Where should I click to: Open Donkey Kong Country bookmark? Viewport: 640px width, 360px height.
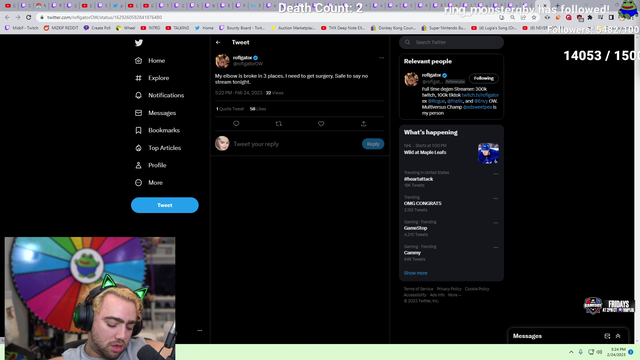tap(394, 28)
